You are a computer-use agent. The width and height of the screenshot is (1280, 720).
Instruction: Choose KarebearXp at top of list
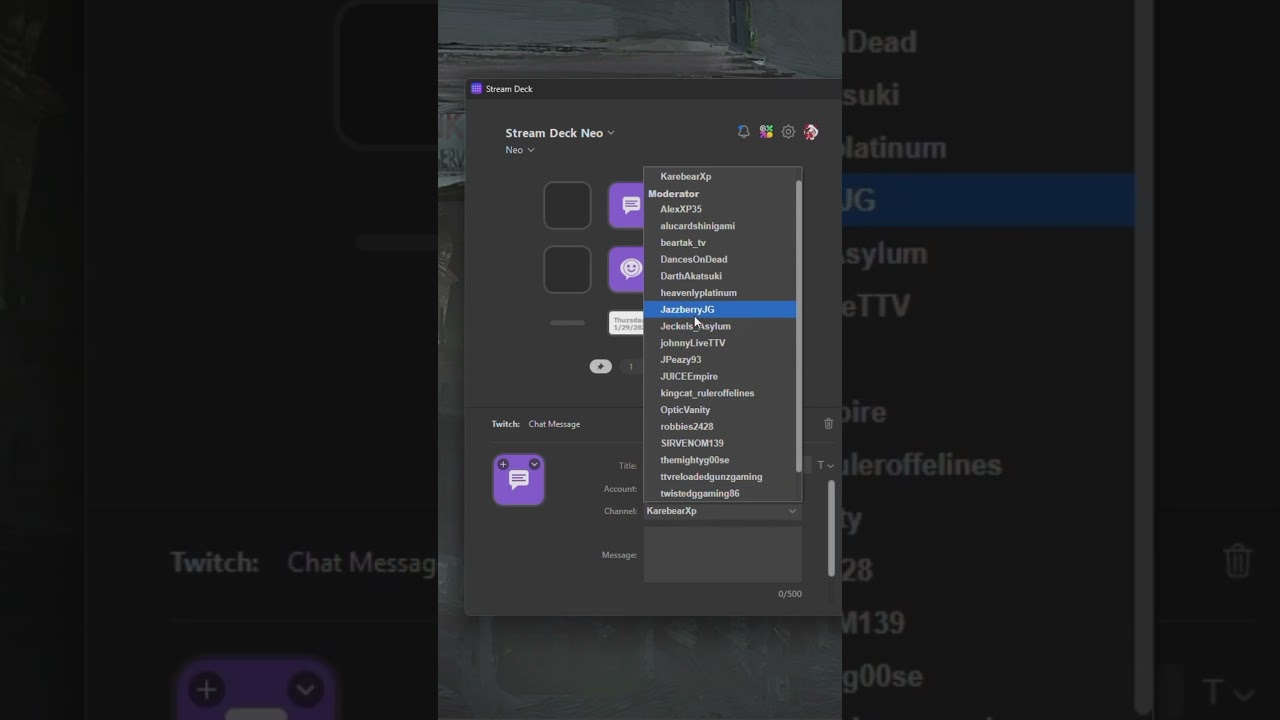pyautogui.click(x=719, y=176)
